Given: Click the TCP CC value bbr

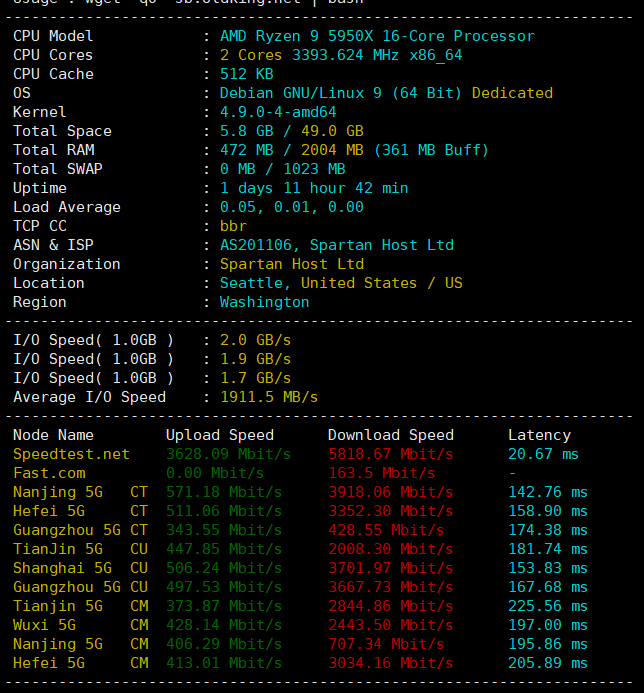Looking at the screenshot, I should point(233,226).
